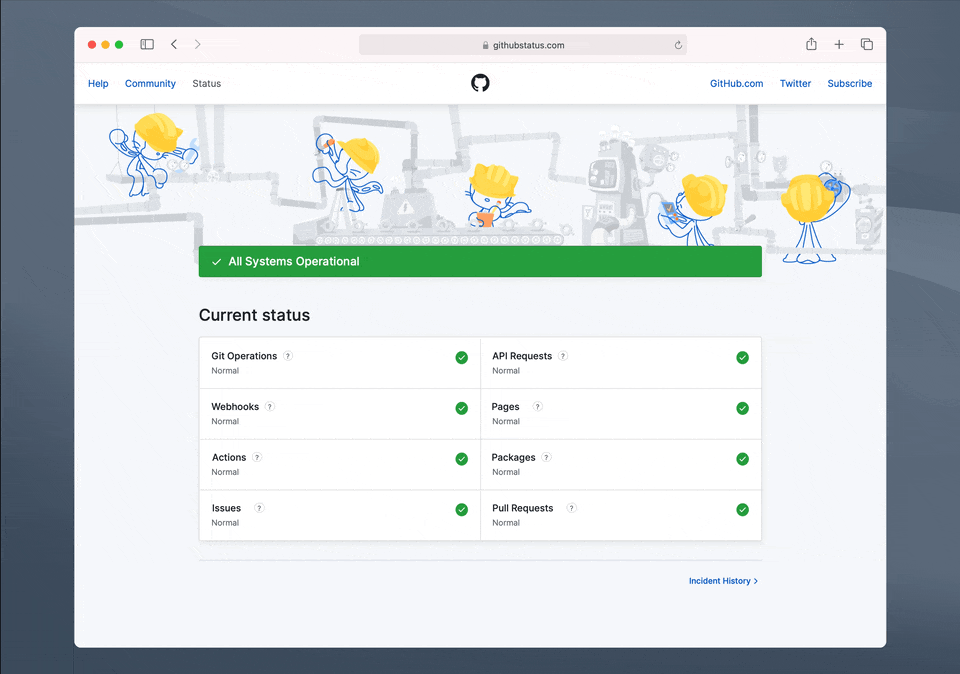
Task: Reload the page with refresh icon
Action: click(678, 45)
